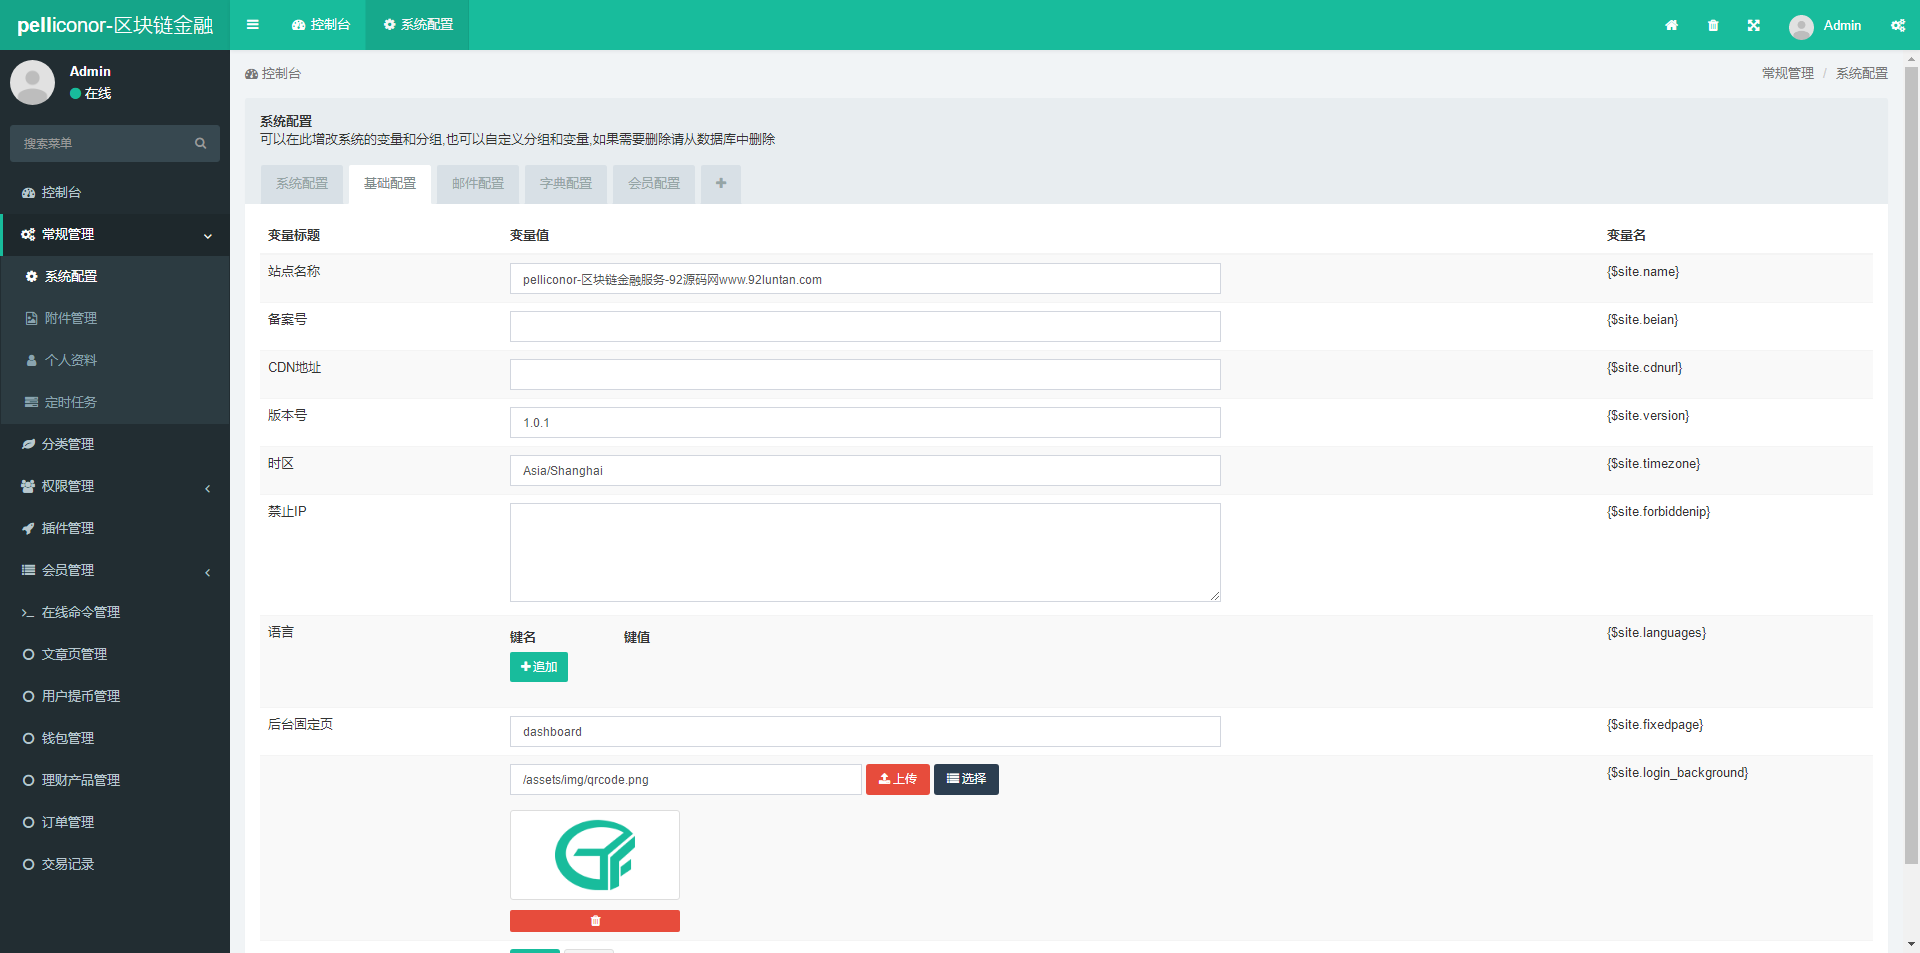This screenshot has height=953, width=1920.
Task: Delete the uploaded image with trash button
Action: [x=595, y=921]
